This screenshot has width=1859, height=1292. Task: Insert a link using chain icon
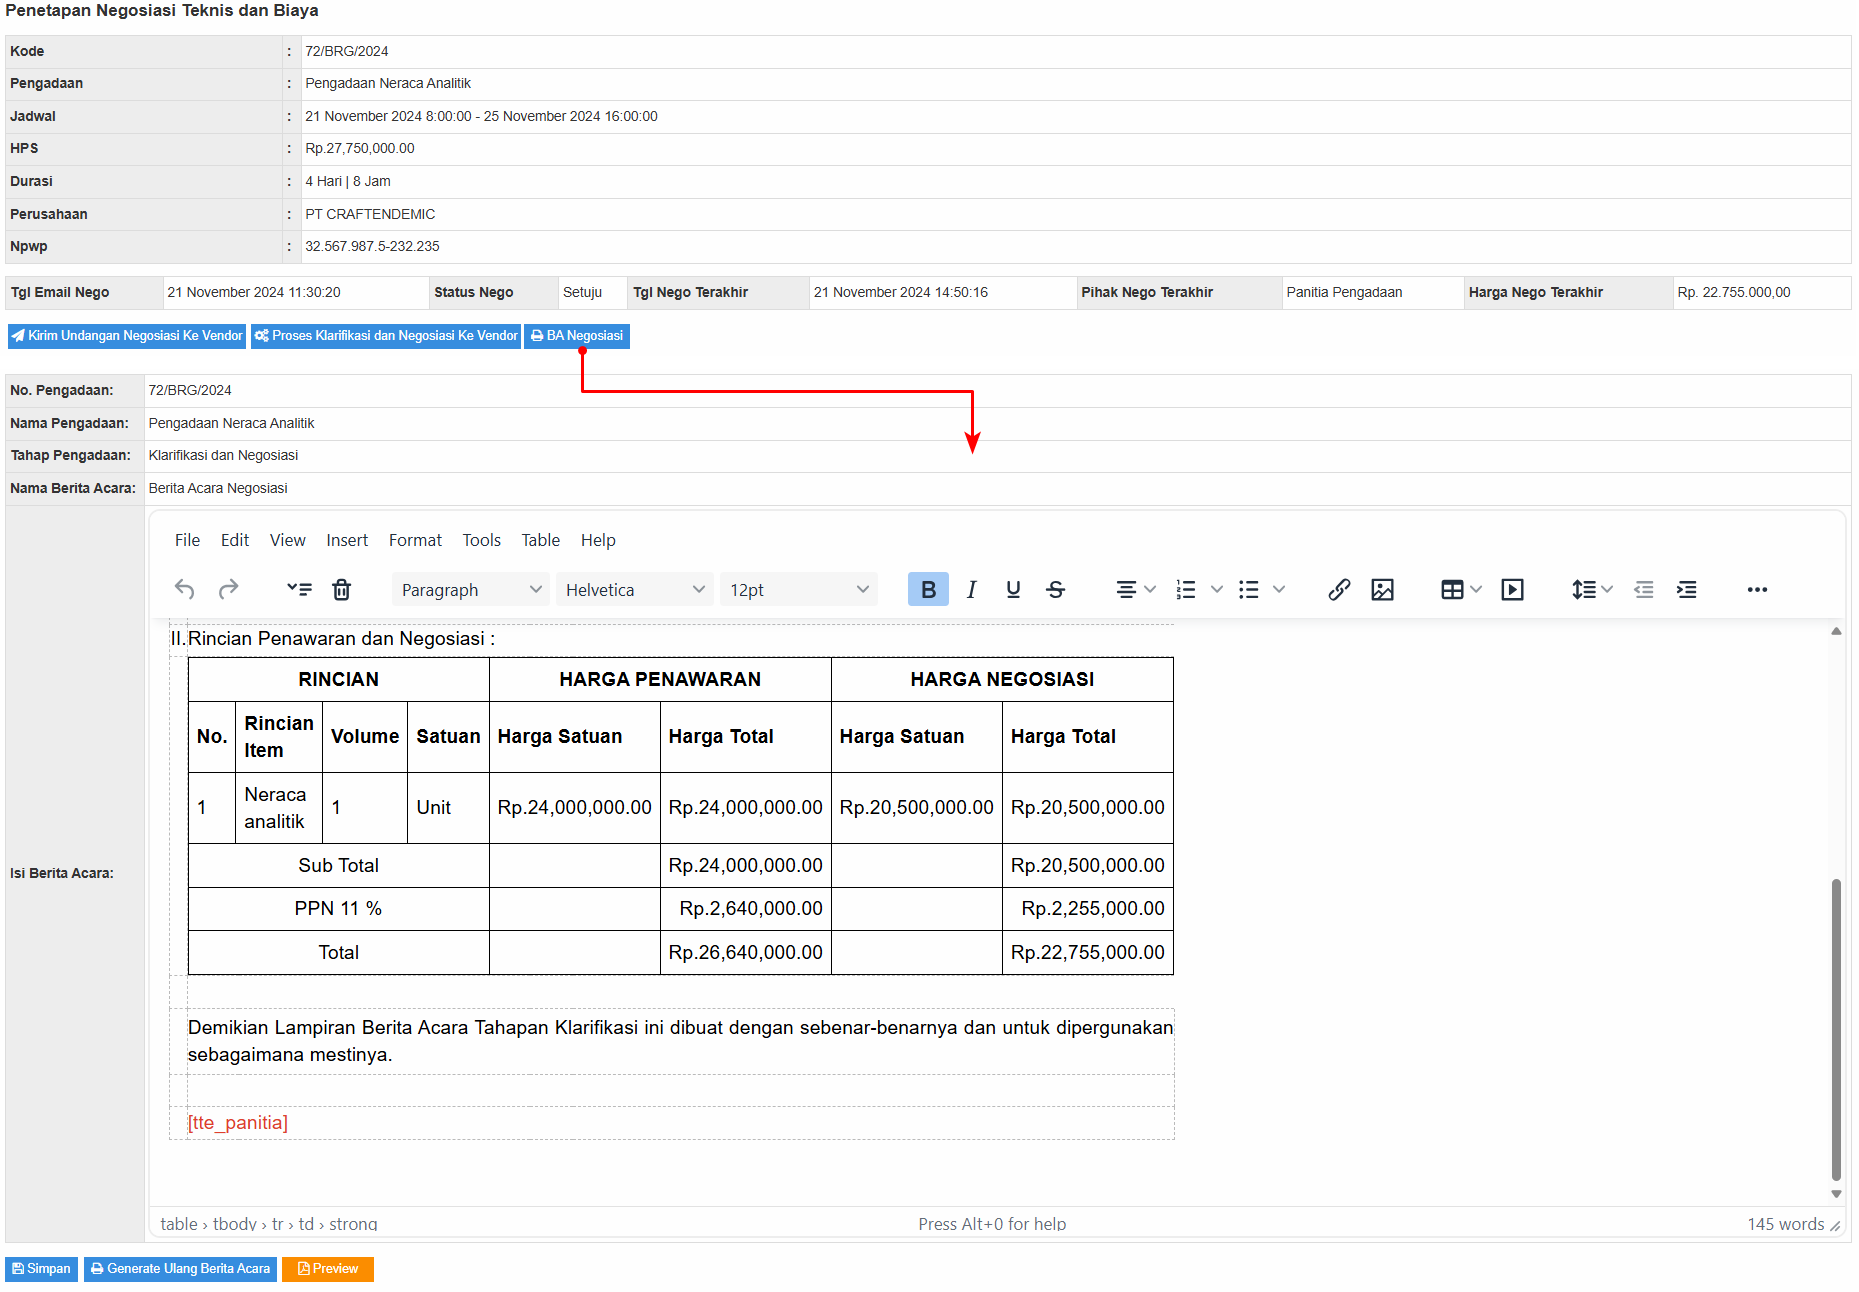coord(1339,589)
